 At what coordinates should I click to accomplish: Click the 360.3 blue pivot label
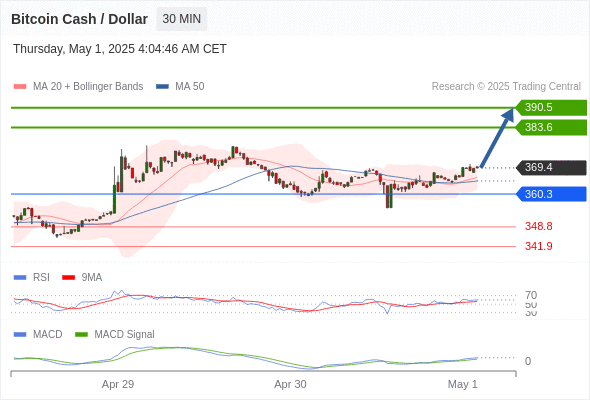pos(551,194)
